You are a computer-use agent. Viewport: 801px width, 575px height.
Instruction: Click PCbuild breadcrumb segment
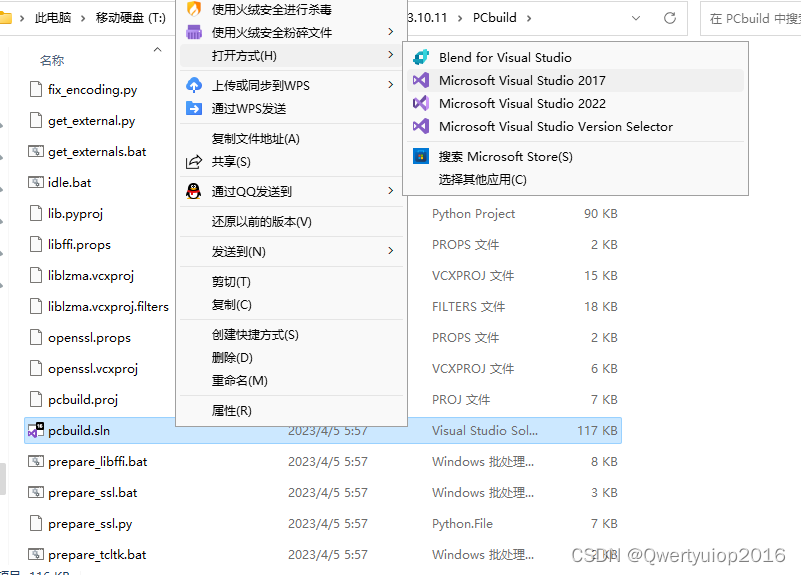pos(494,18)
